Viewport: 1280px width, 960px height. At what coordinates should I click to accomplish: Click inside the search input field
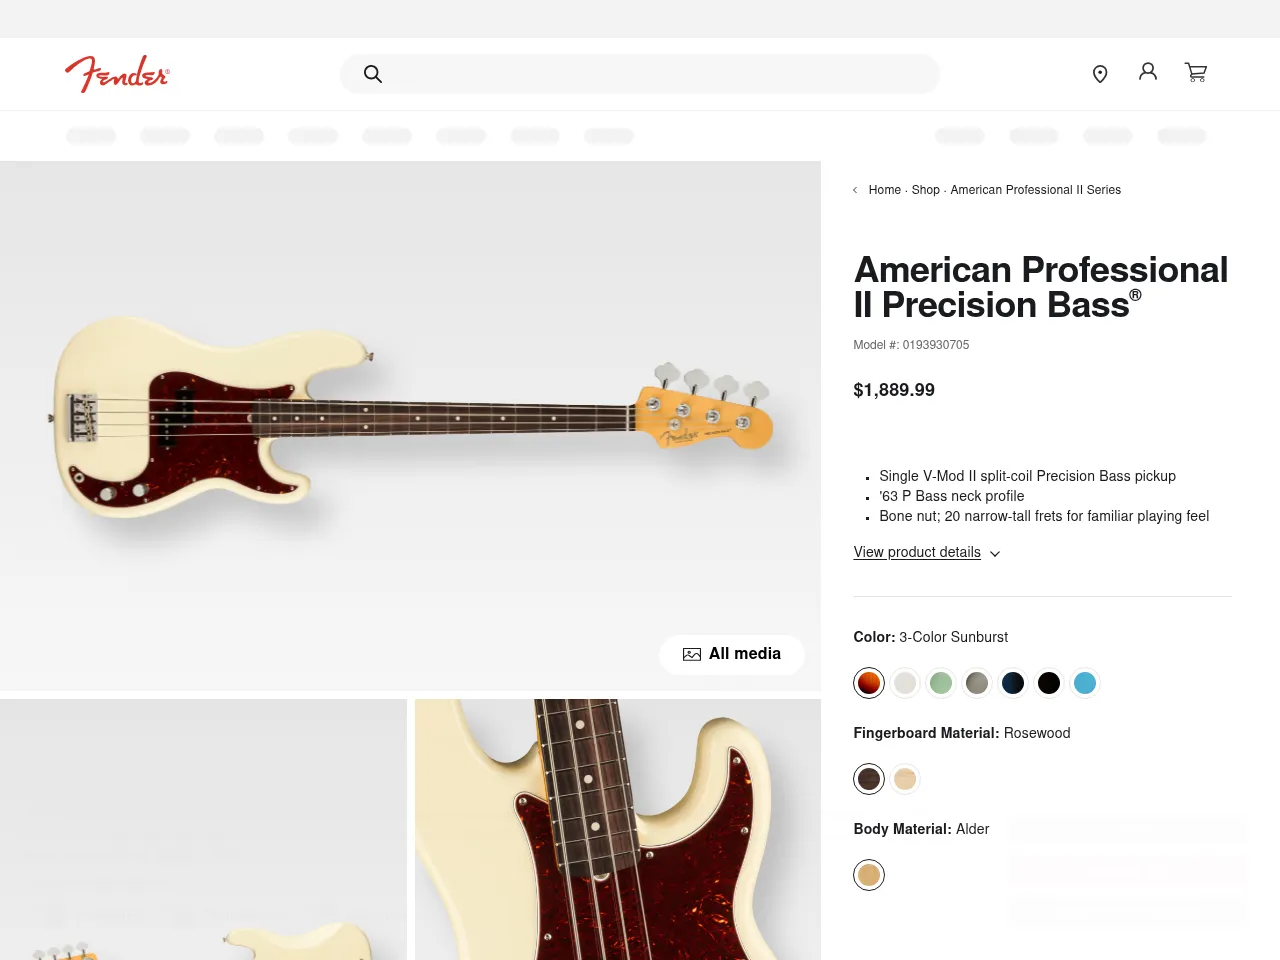tap(640, 74)
